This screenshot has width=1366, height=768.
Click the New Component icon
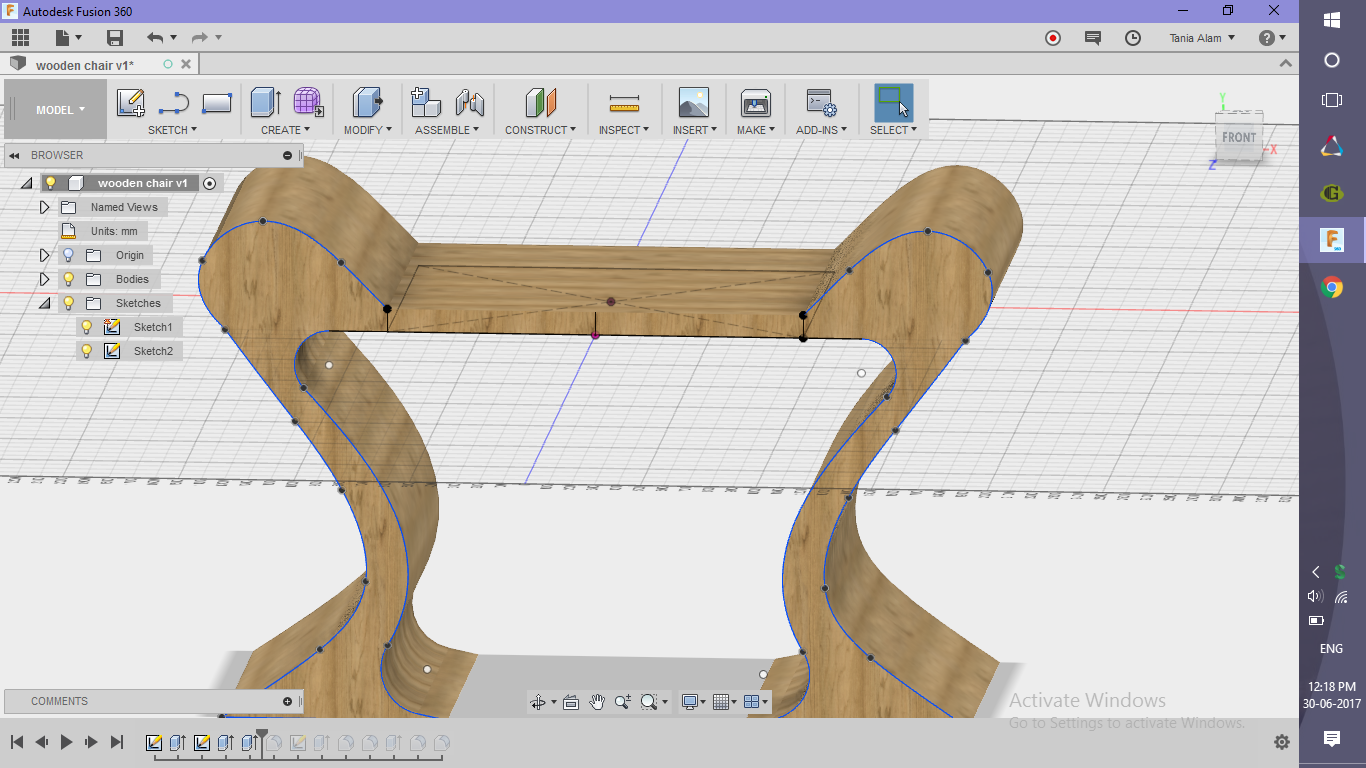point(426,102)
